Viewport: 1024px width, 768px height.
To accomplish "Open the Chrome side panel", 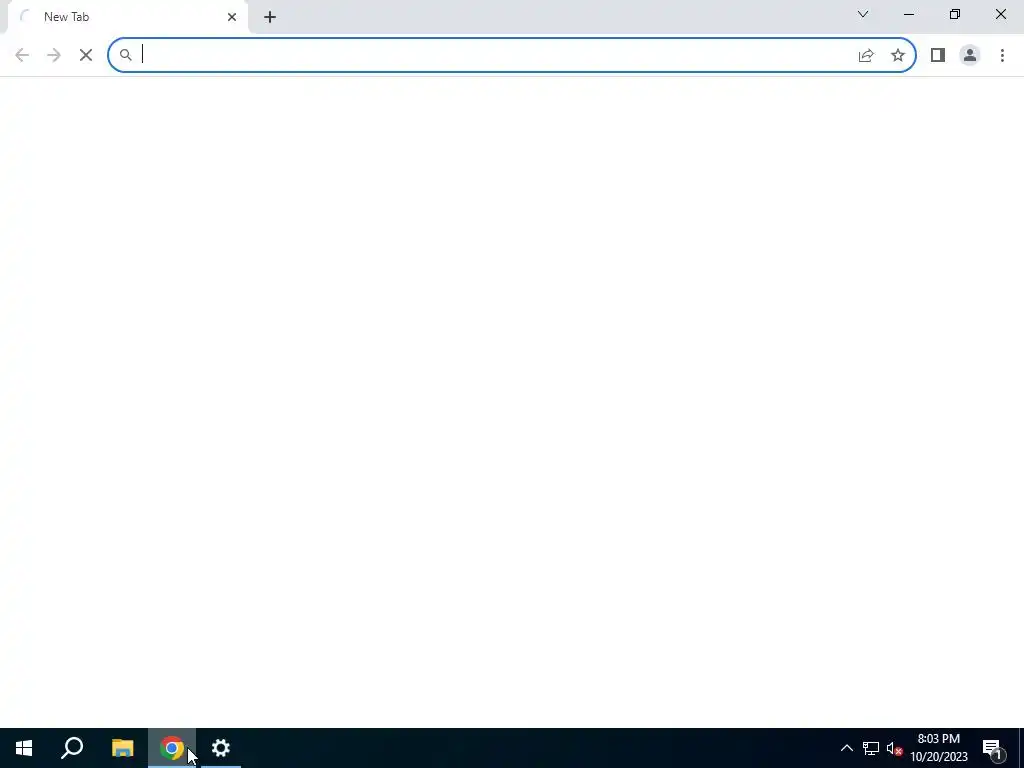I will [938, 56].
